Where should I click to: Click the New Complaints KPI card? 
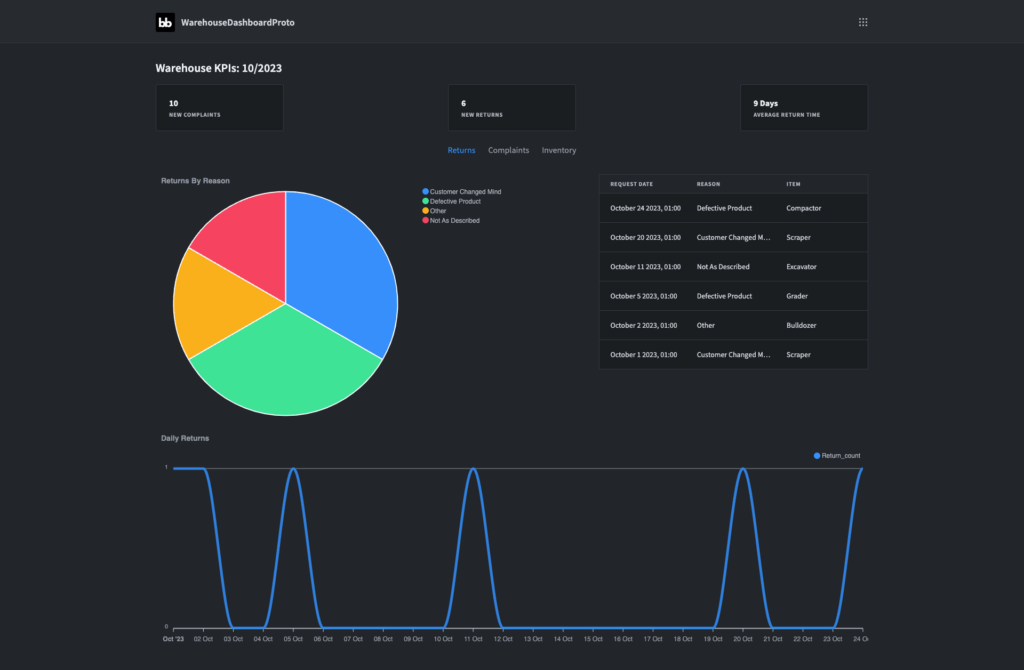(x=219, y=108)
